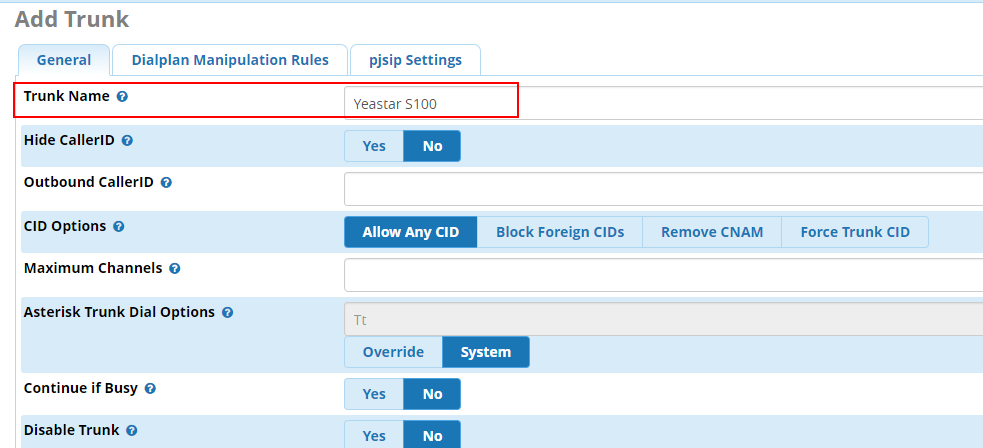The image size is (983, 448).
Task: Switch to Dialplan Manipulation Rules tab
Action: pos(230,60)
